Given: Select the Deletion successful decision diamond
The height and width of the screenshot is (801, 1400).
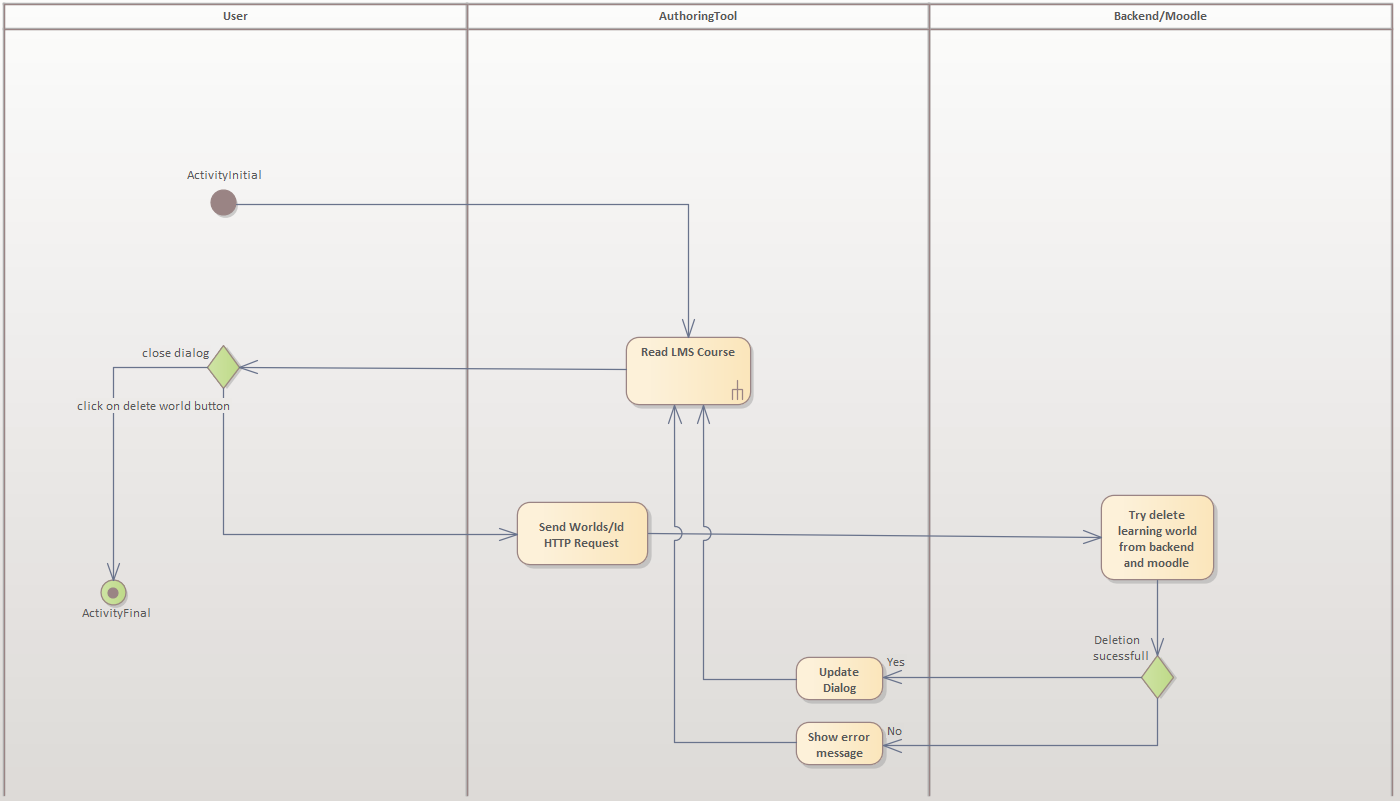Looking at the screenshot, I should [1158, 678].
